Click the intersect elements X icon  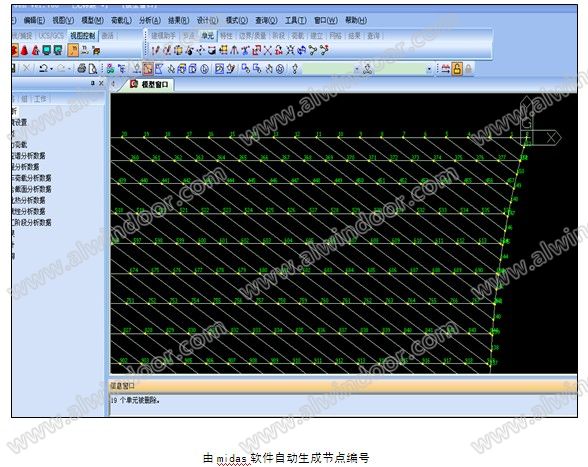click(x=267, y=50)
